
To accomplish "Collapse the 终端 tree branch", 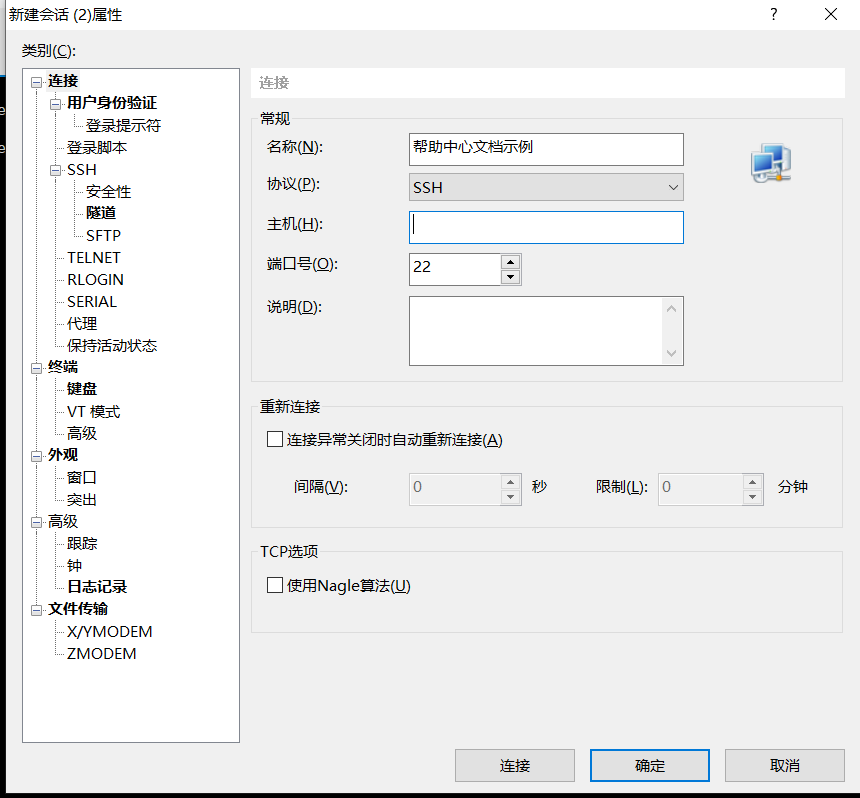I will pyautogui.click(x=36, y=367).
